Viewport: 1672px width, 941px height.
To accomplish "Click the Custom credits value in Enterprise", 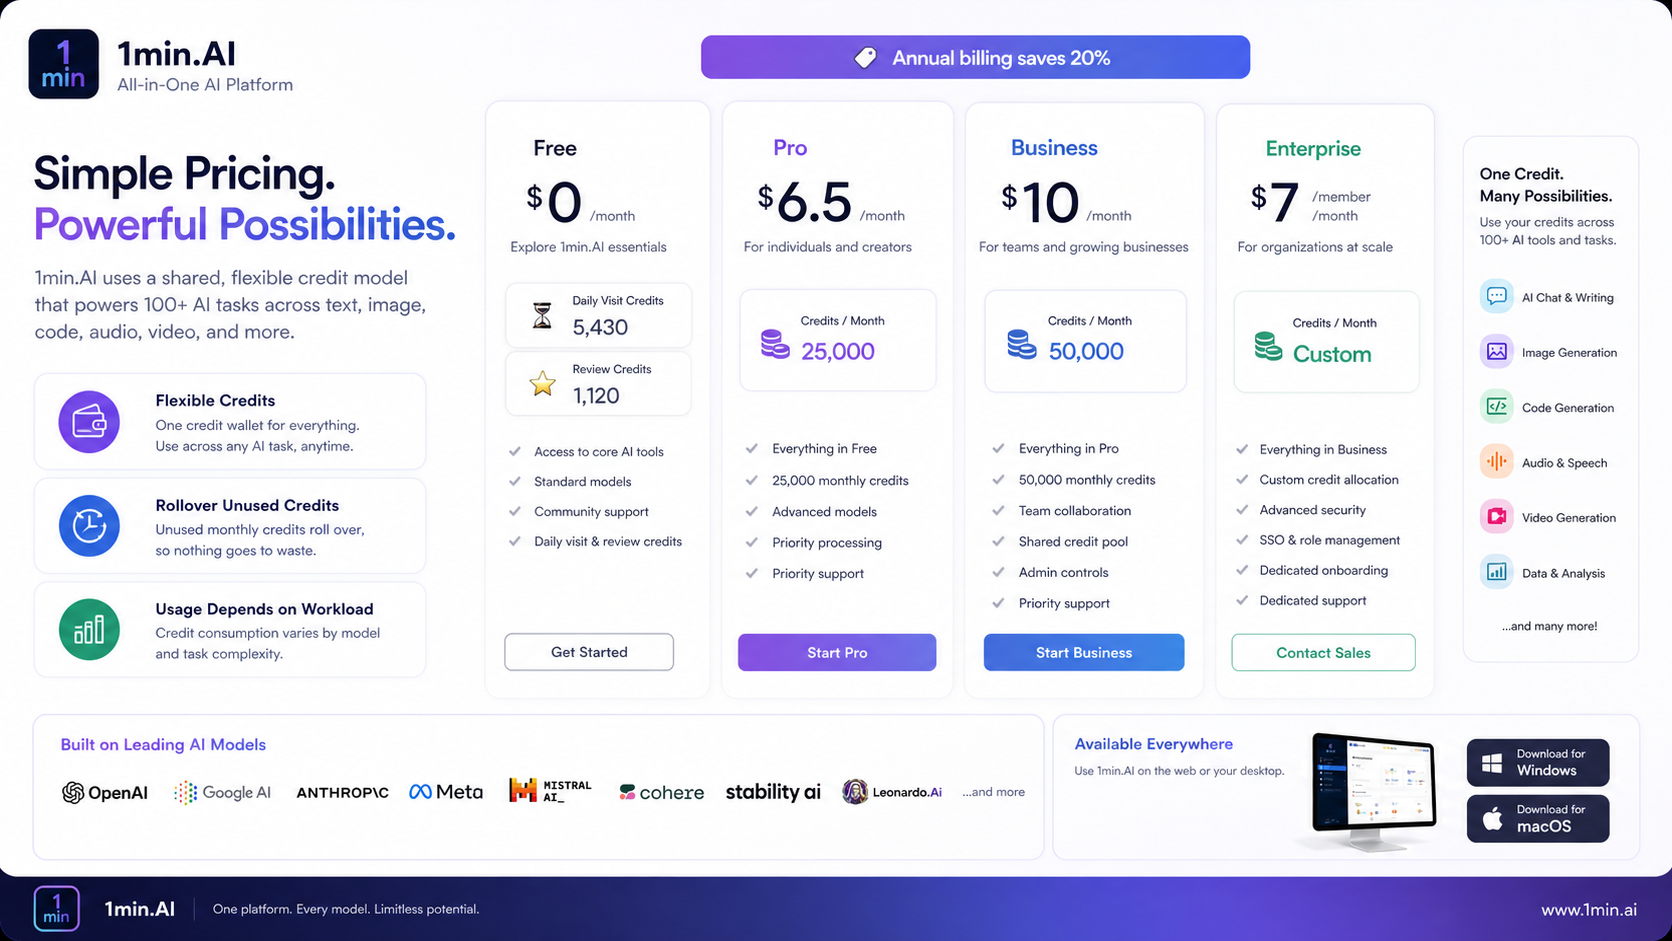I will (x=1332, y=354).
